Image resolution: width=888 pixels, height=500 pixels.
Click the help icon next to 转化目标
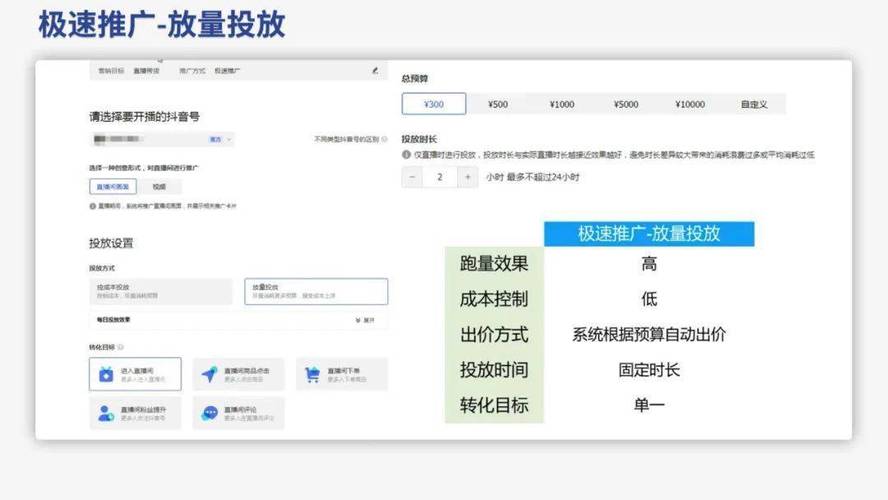120,347
